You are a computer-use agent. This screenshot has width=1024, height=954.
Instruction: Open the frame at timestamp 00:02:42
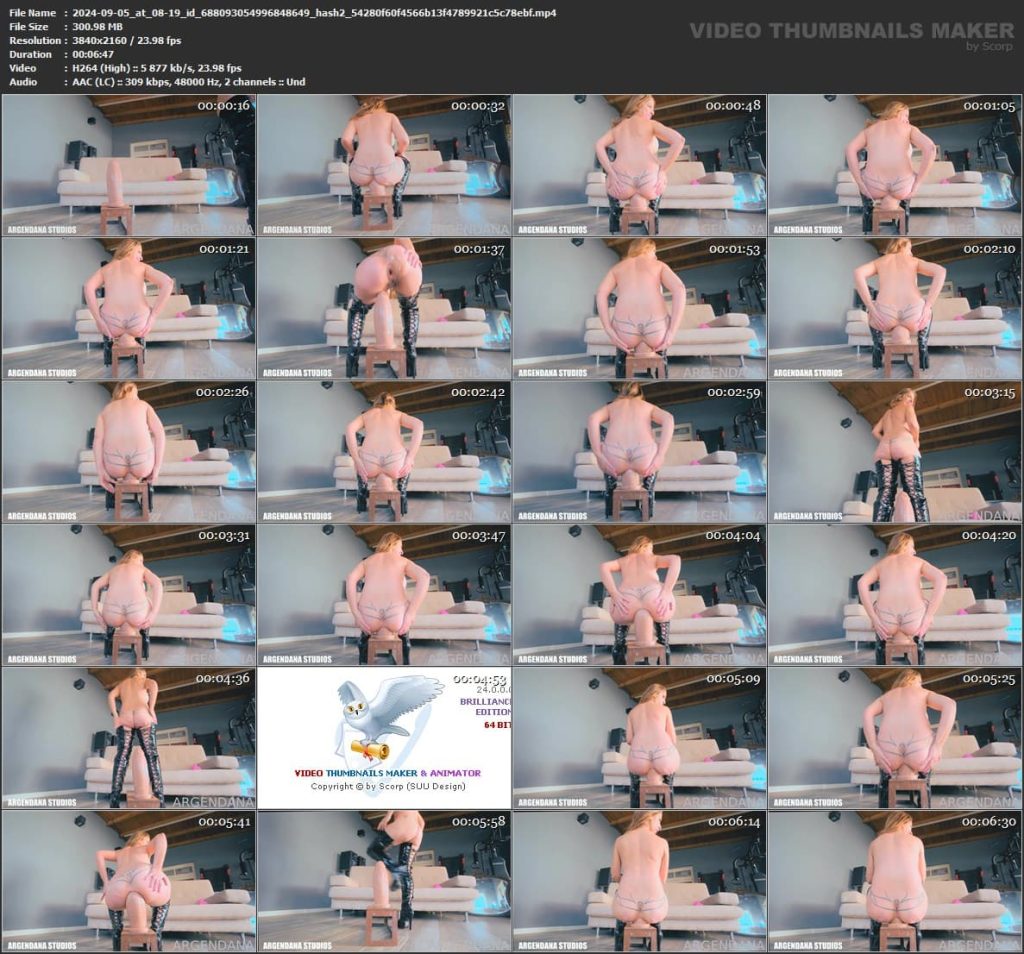click(384, 451)
